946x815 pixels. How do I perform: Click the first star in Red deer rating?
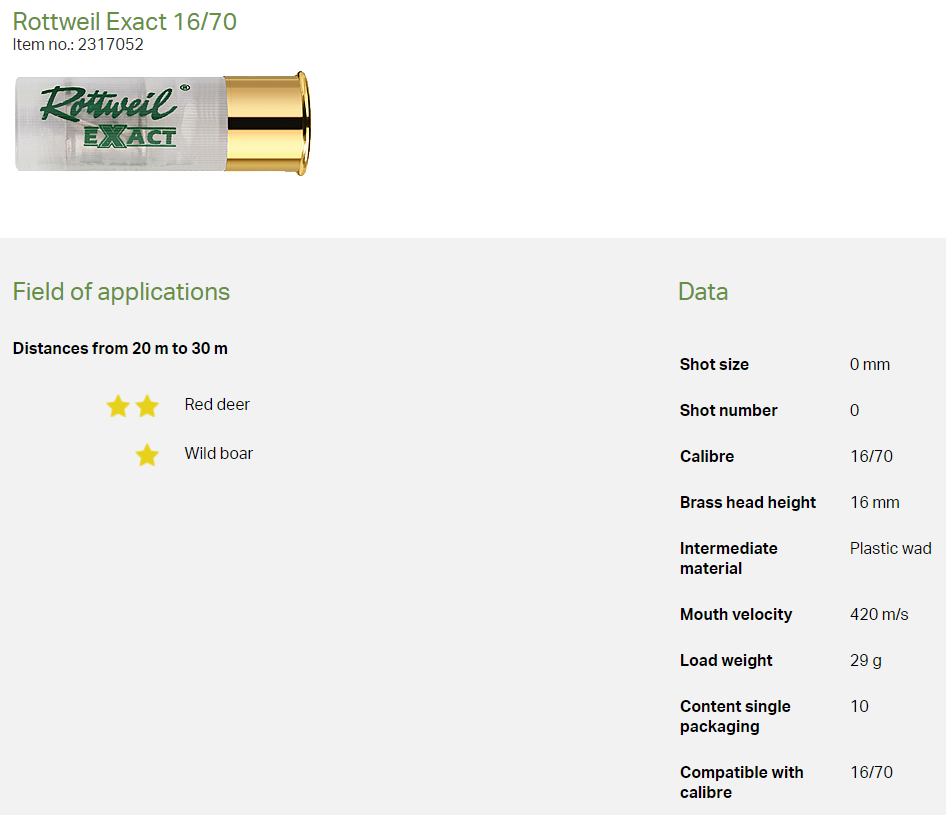tap(118, 406)
